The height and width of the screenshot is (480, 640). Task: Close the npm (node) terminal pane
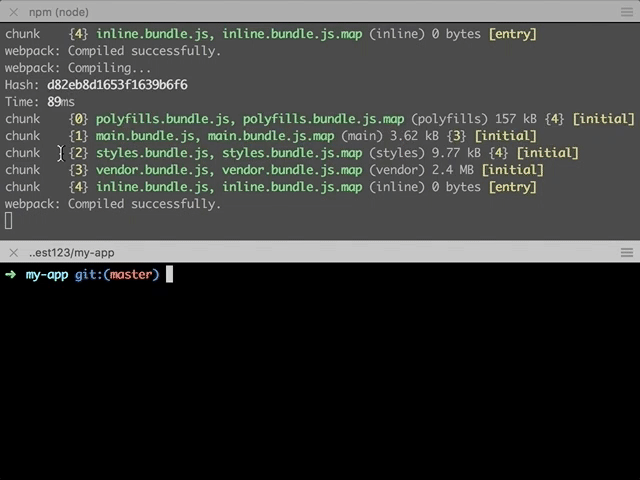13,12
